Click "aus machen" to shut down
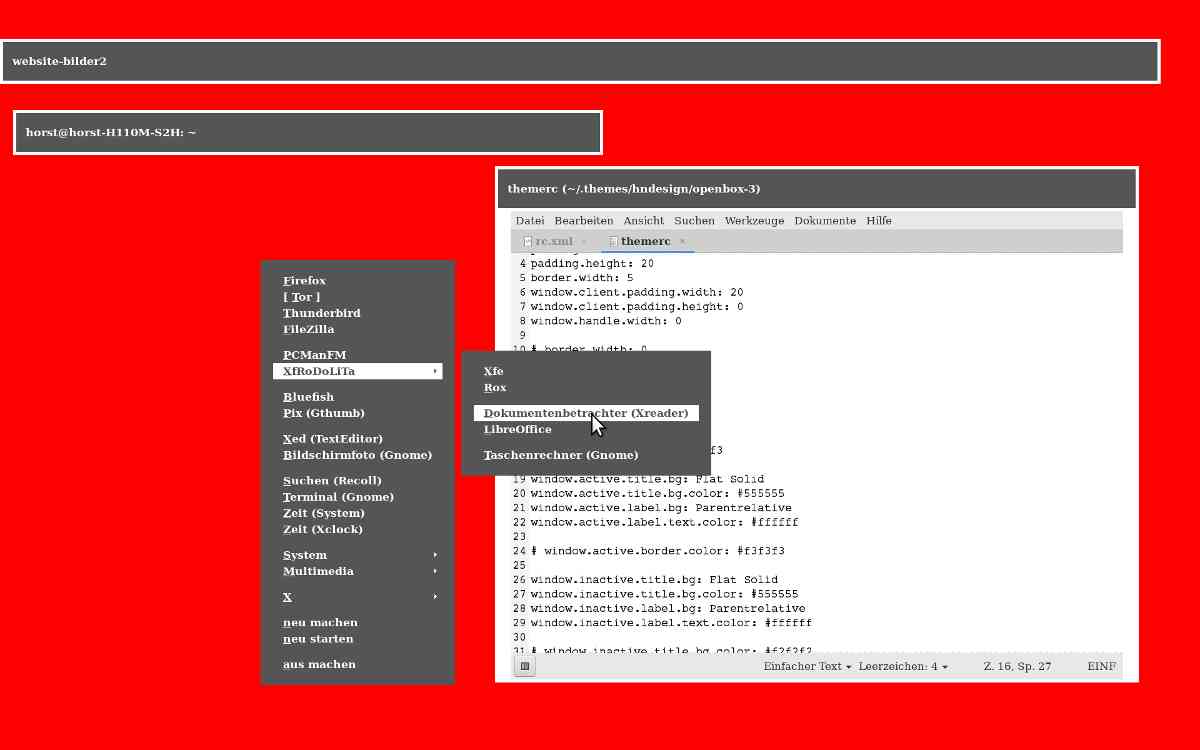Image resolution: width=1200 pixels, height=750 pixels. point(319,664)
